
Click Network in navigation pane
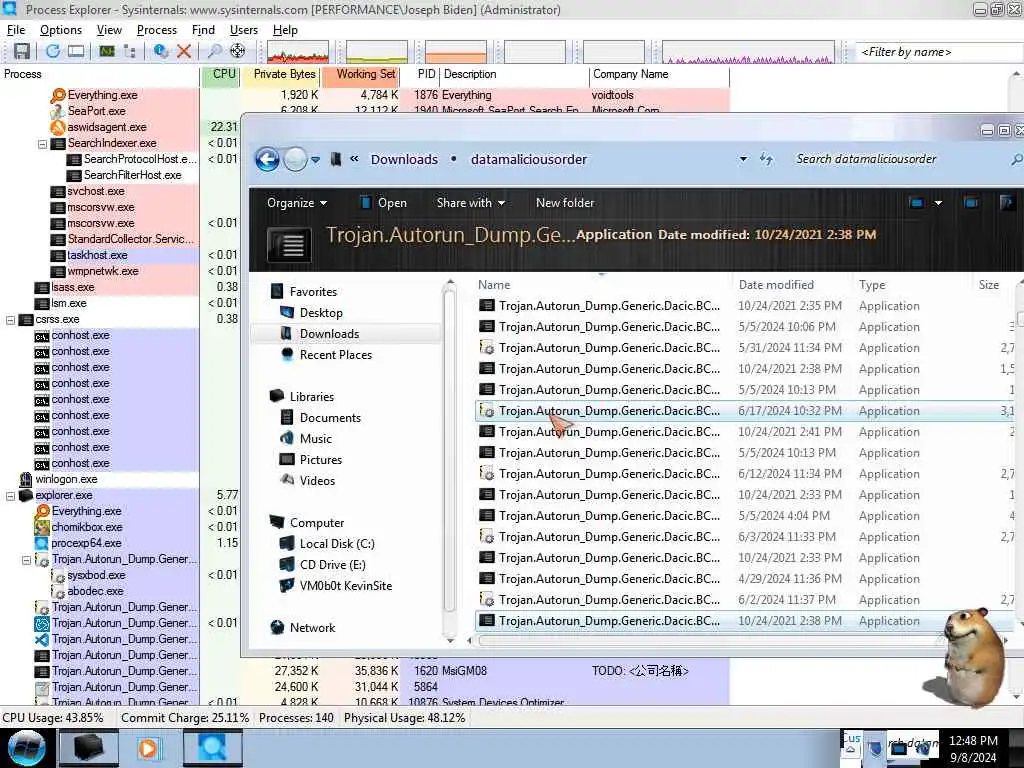tap(312, 628)
